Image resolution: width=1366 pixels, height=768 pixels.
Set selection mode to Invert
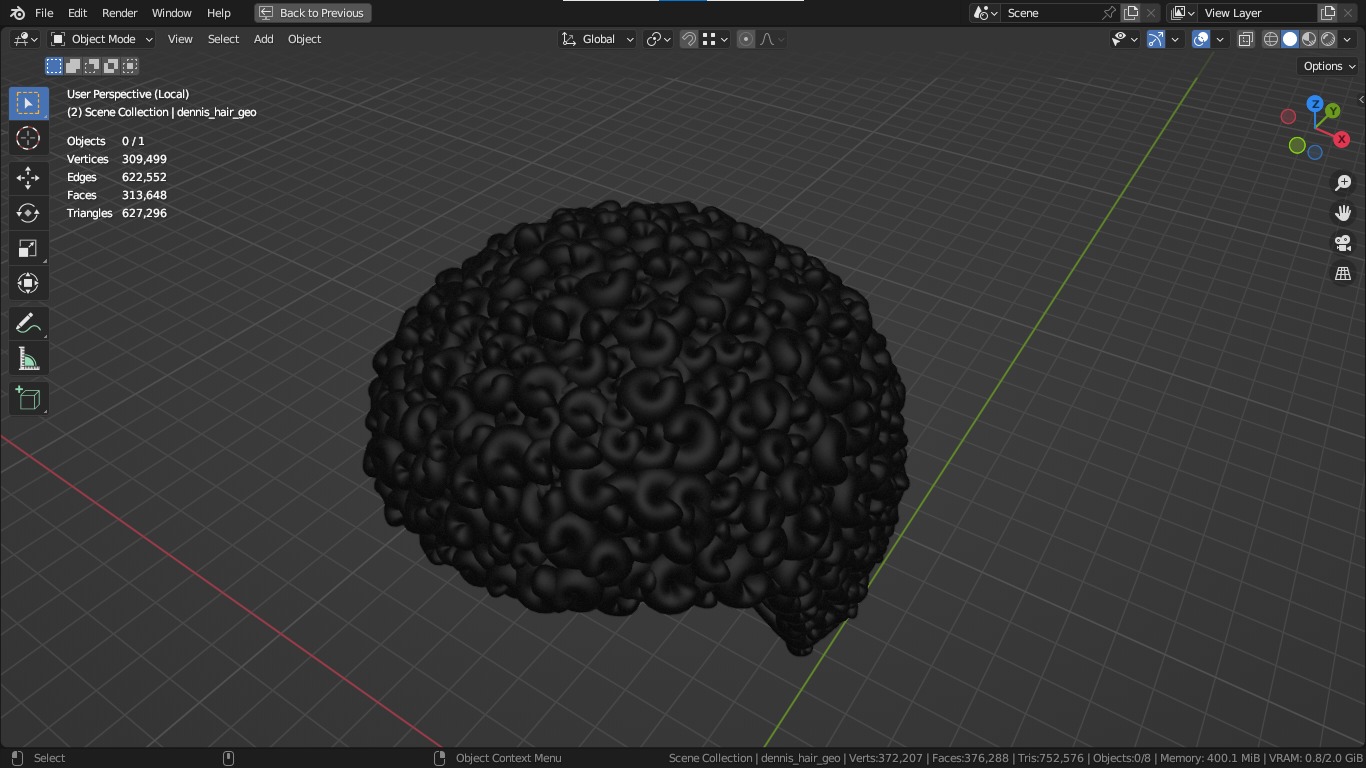tap(111, 66)
